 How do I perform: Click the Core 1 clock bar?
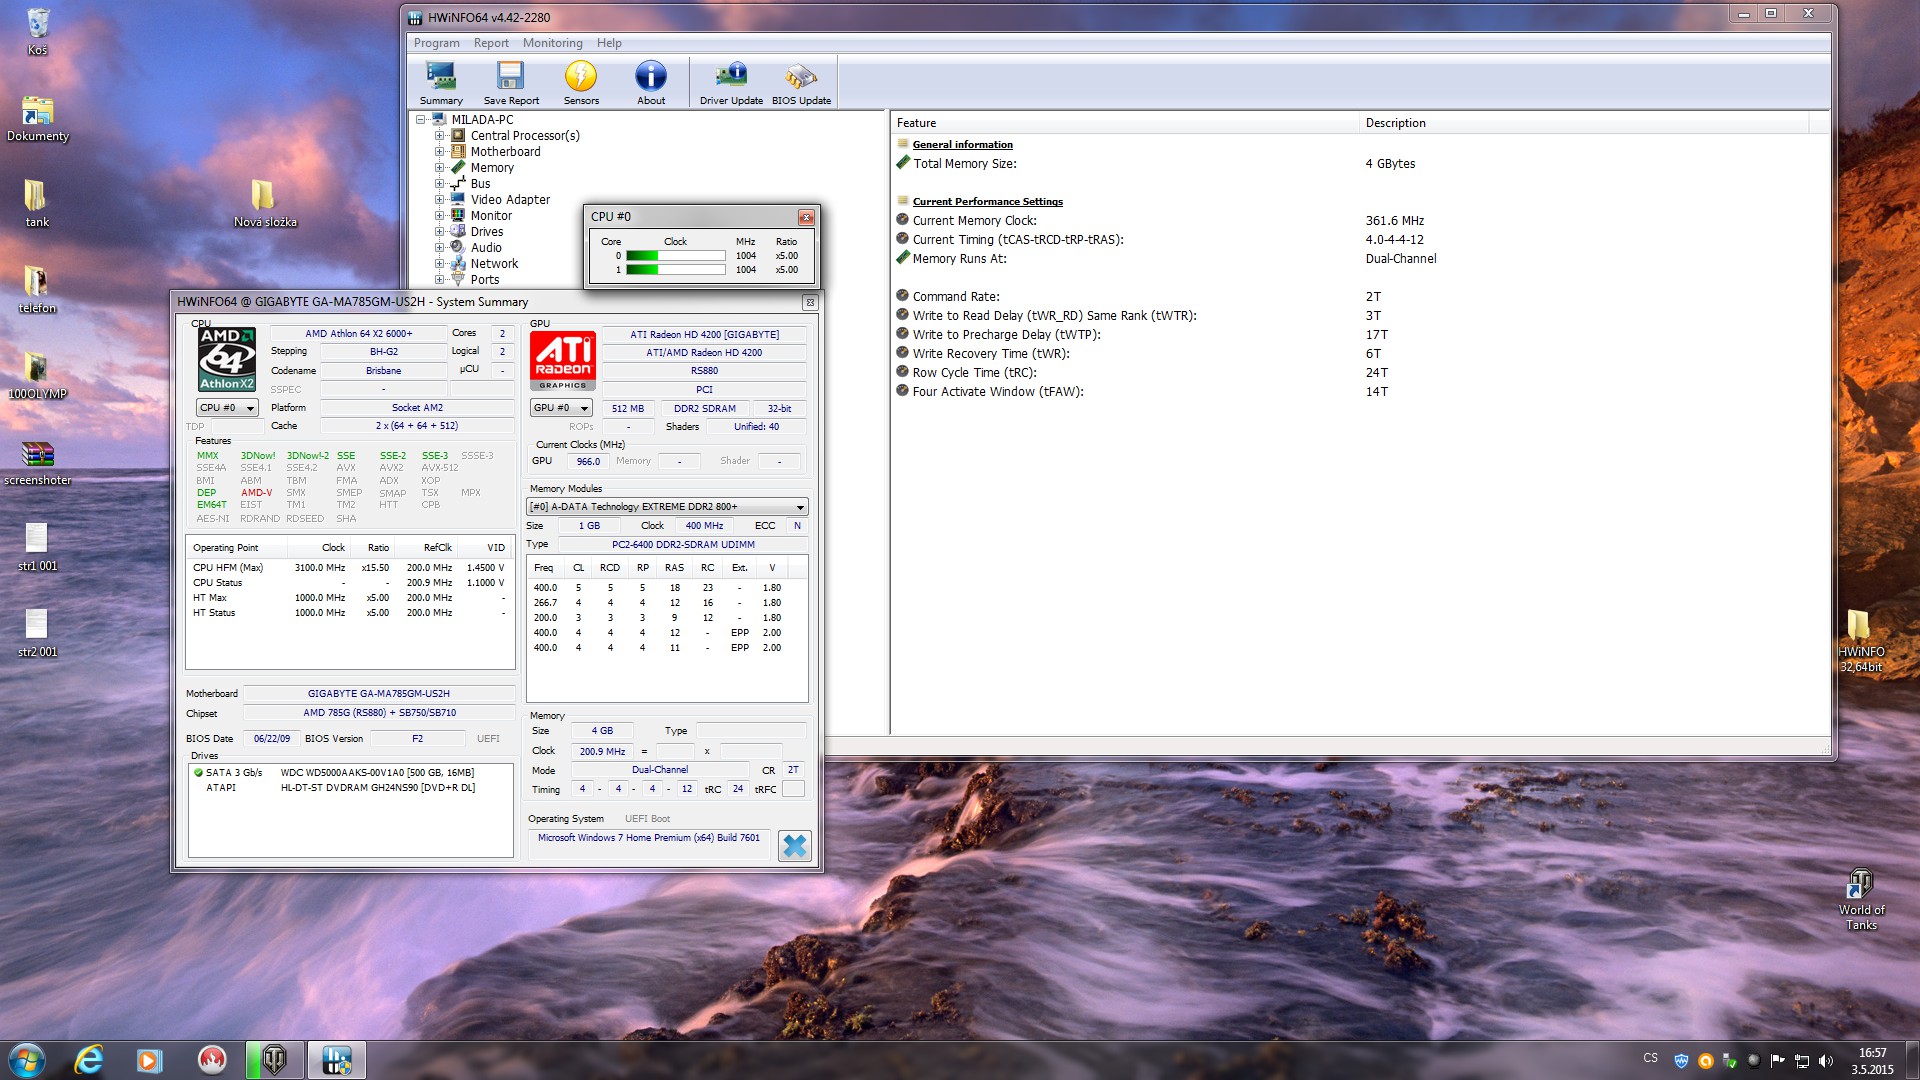click(675, 270)
